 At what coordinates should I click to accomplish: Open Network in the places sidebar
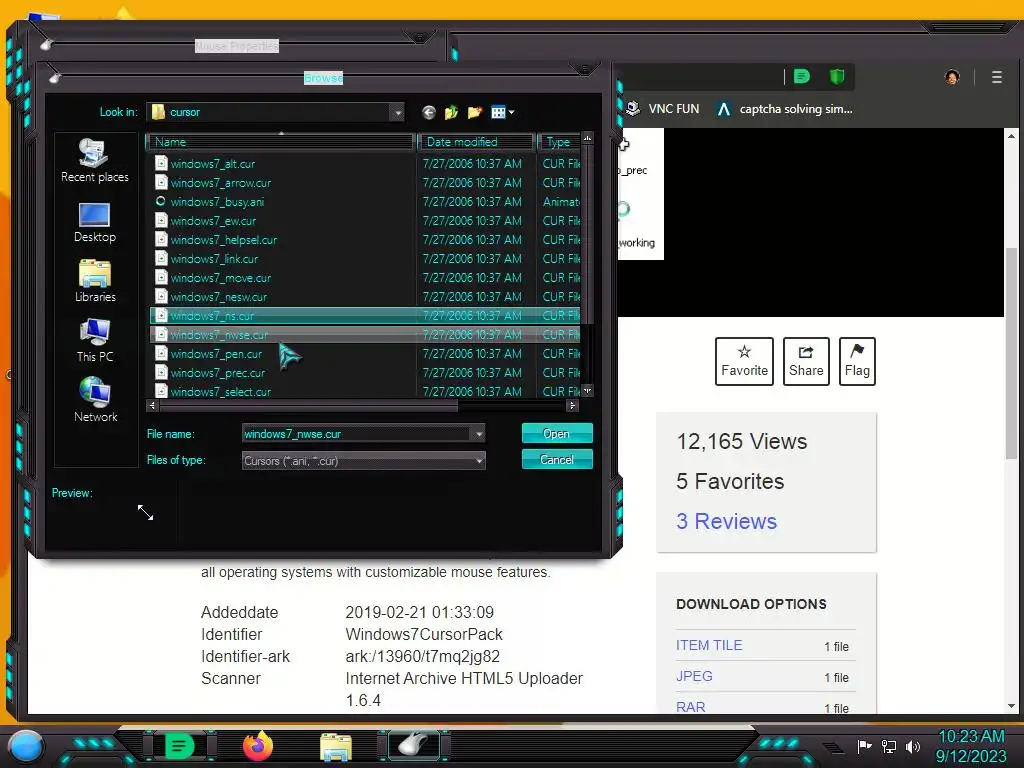95,400
